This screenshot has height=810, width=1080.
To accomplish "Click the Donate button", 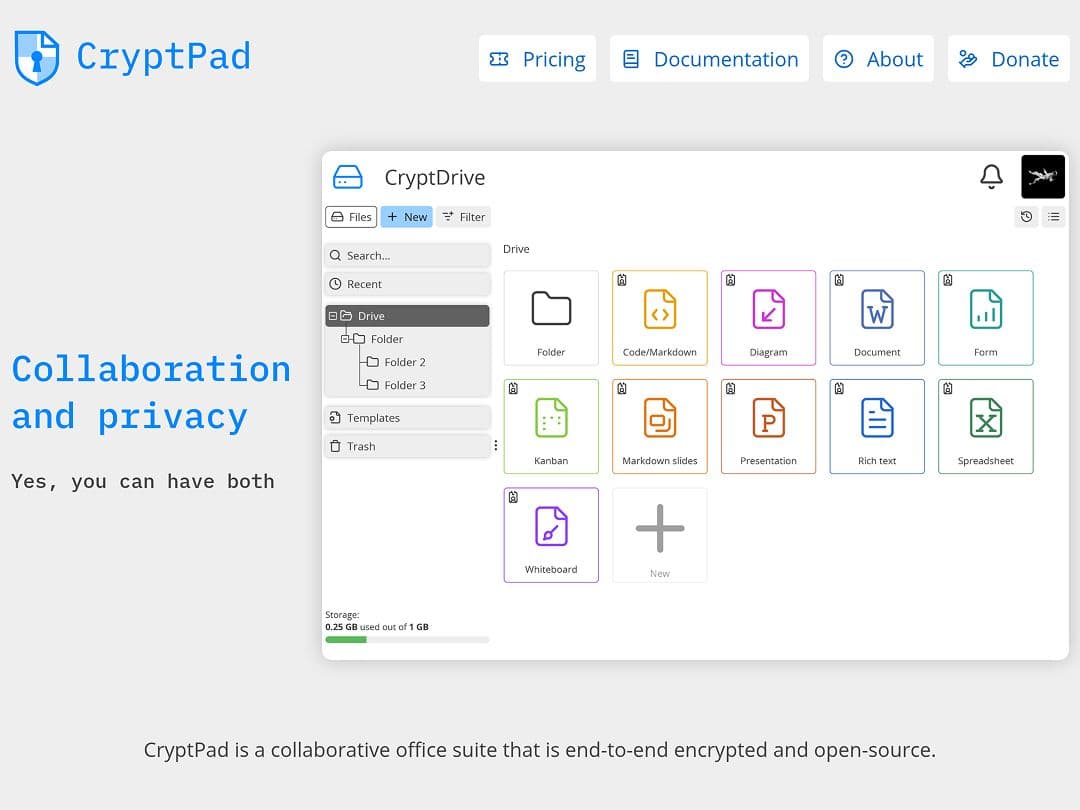I will click(x=1008, y=59).
